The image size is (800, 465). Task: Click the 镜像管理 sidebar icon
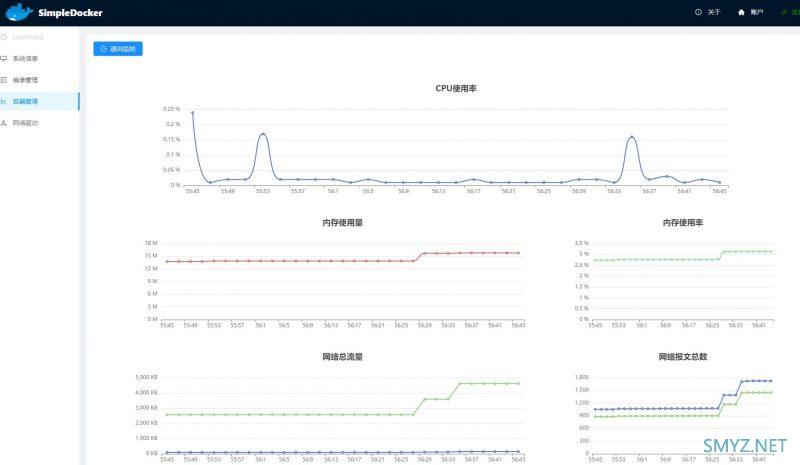pyautogui.click(x=4, y=80)
